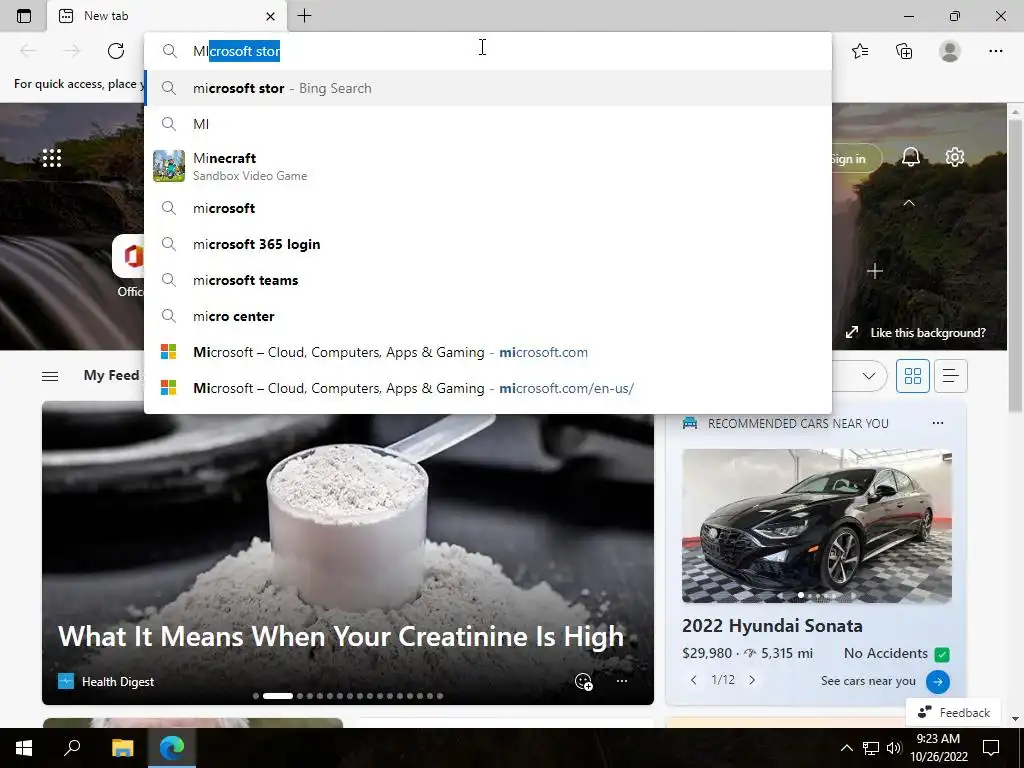
Task: Open the network tray icon
Action: tap(871, 748)
